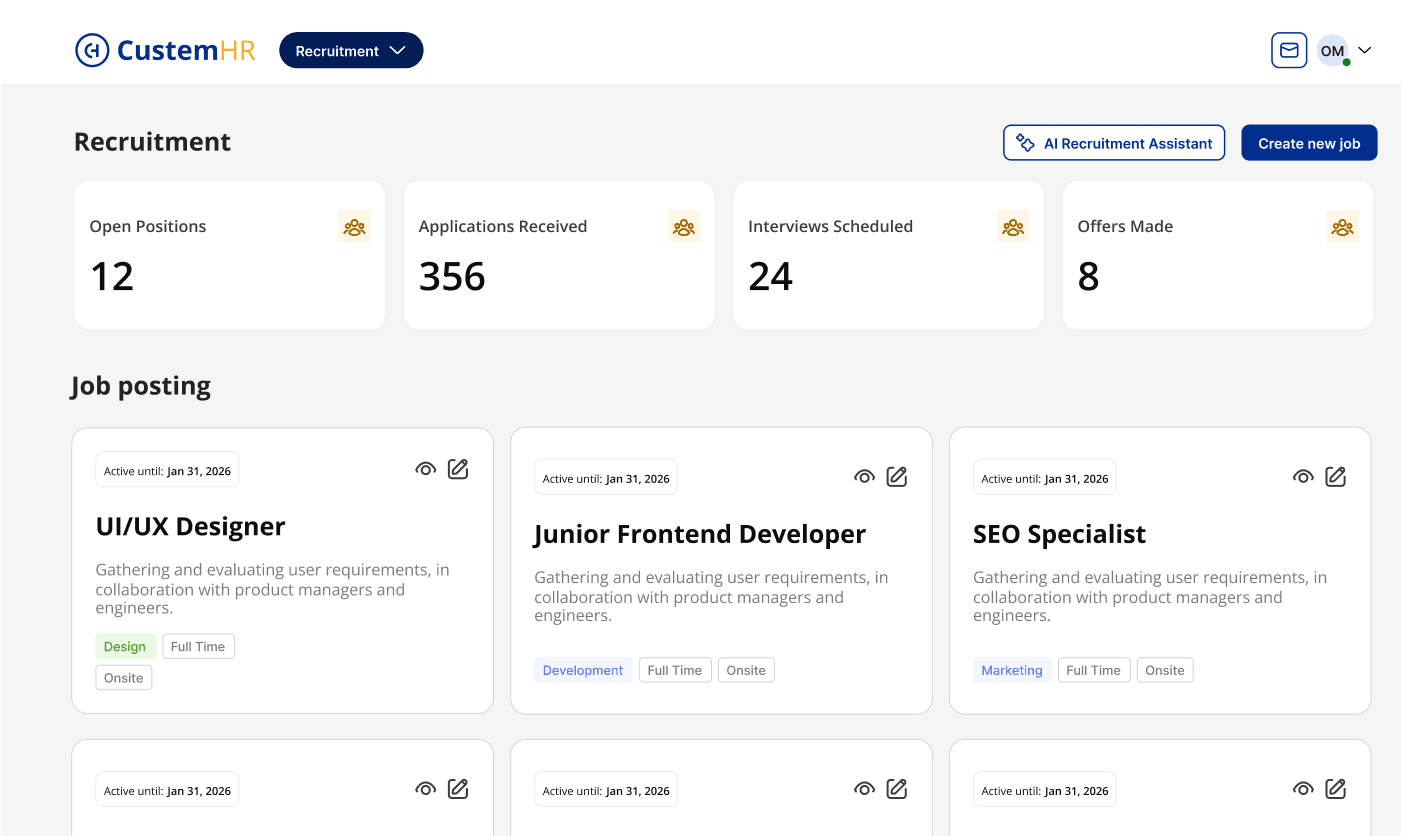Edit the UI/UX Designer job posting
Viewport: 1401px width, 836px height.
458,469
